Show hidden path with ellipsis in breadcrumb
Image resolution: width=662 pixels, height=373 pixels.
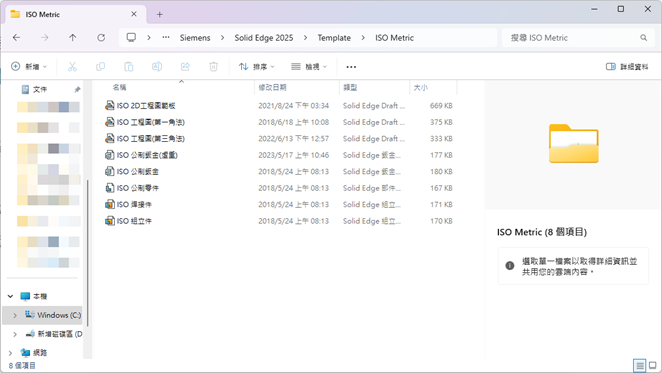click(166, 38)
